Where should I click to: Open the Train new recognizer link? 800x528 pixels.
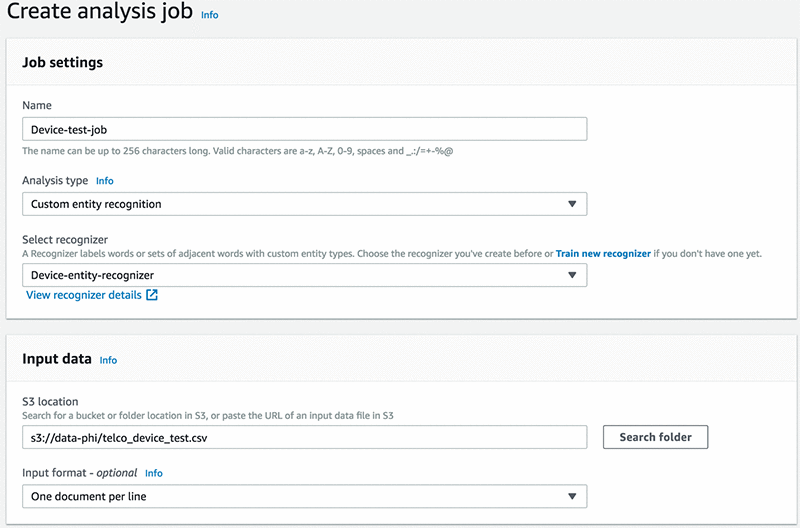coord(603,254)
